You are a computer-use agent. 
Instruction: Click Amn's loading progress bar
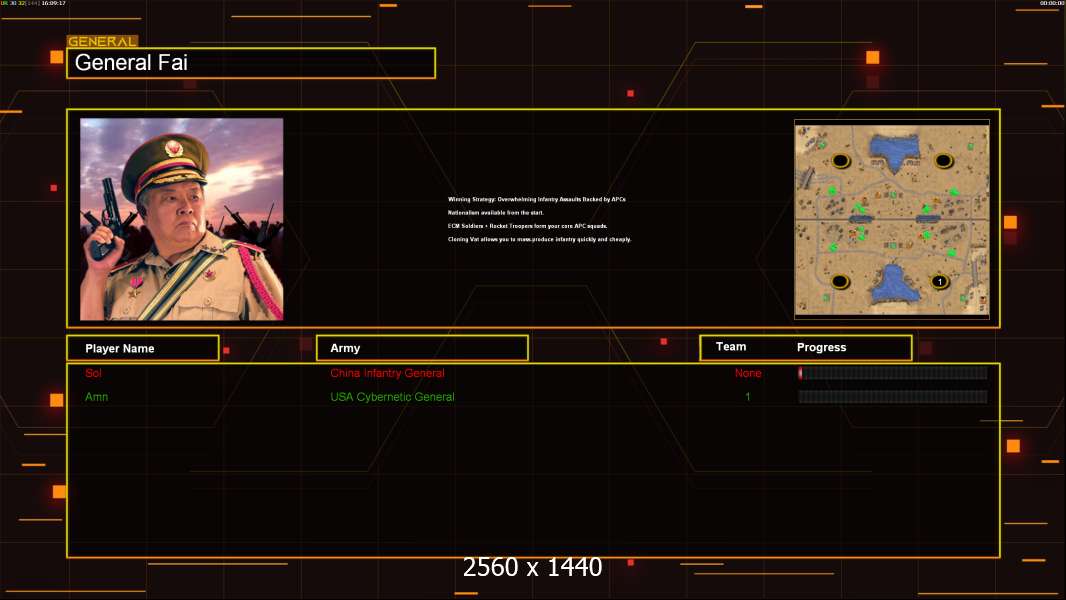tap(892, 397)
